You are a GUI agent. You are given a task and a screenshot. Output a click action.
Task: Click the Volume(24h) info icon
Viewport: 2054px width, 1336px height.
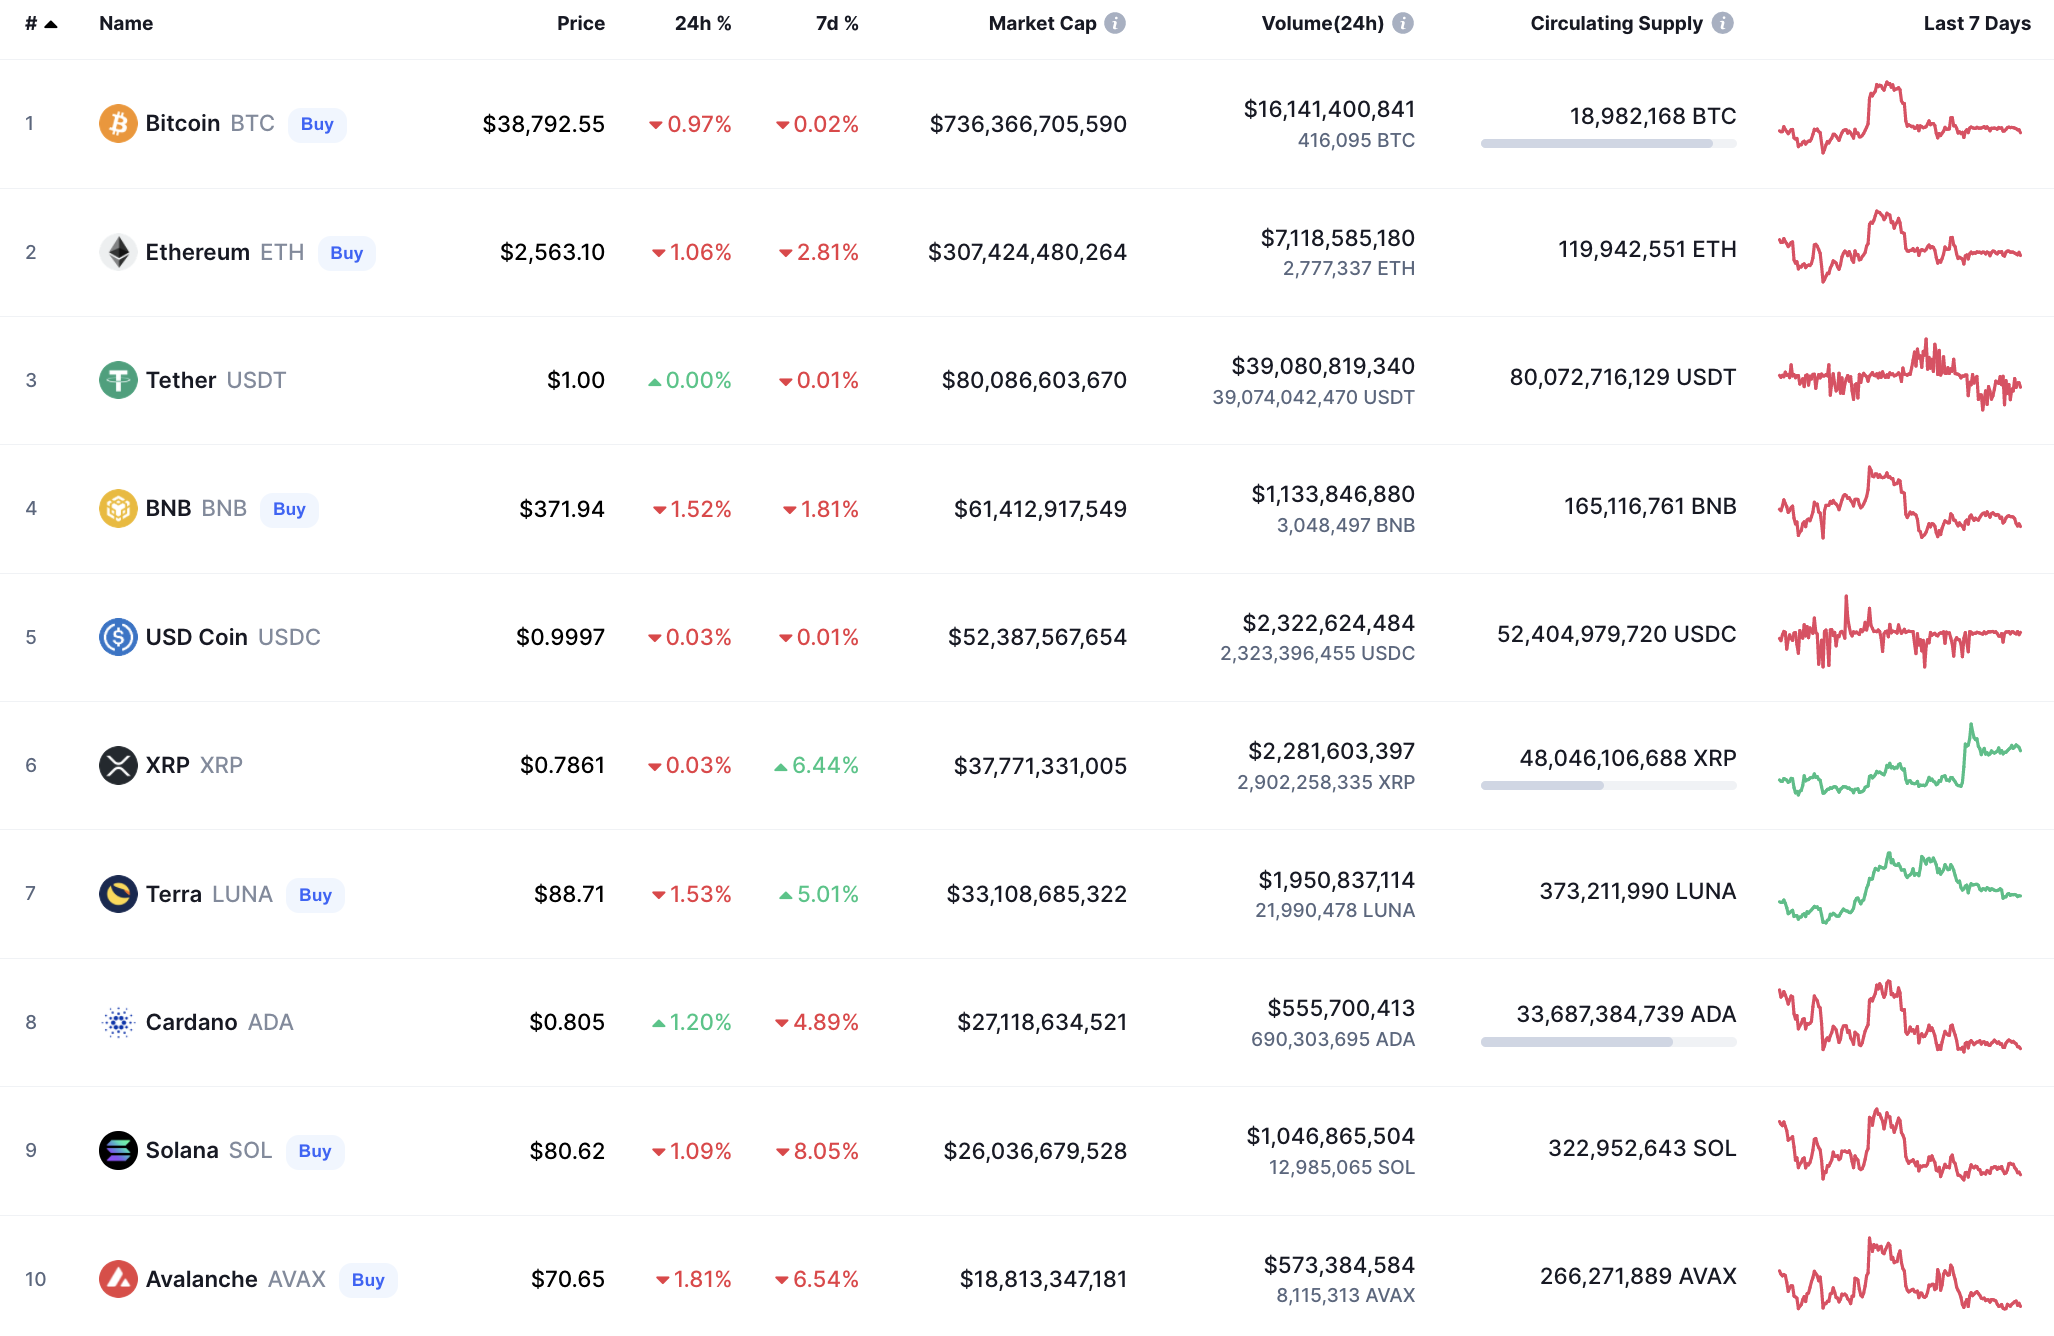pyautogui.click(x=1403, y=23)
